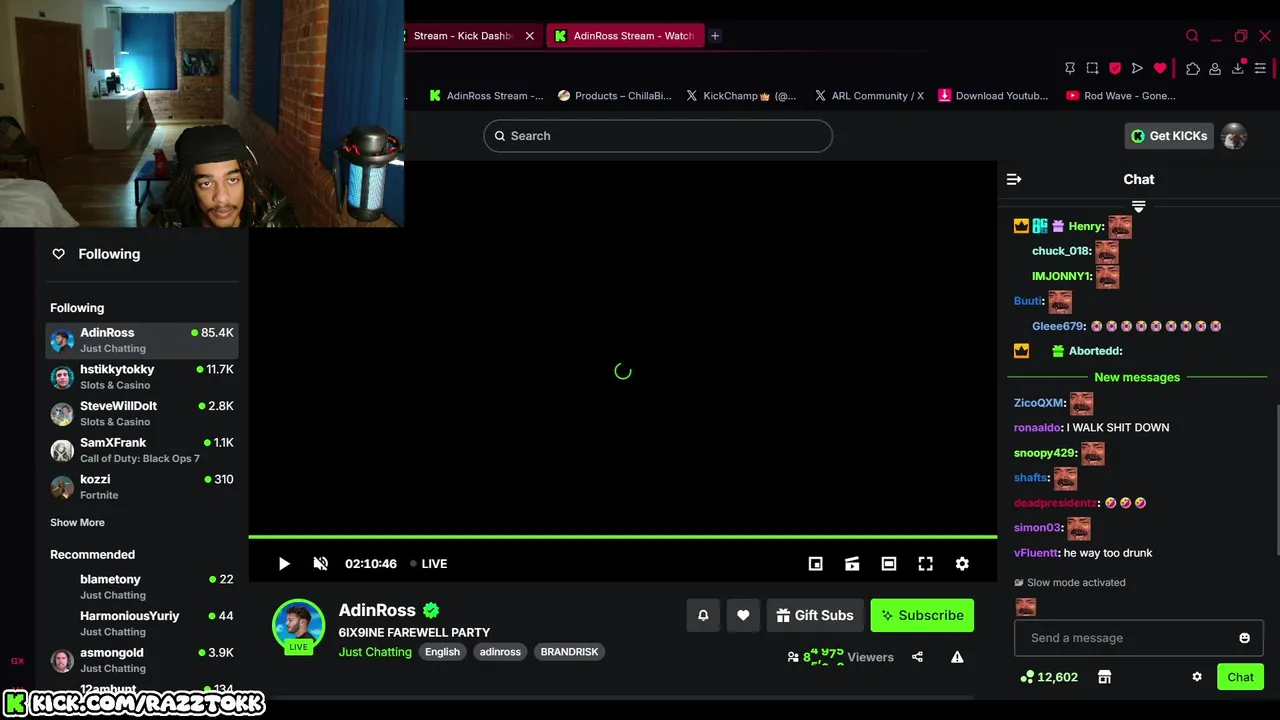This screenshot has width=1280, height=720.
Task: Open Easy Setup sliders icon
Action: click(x=1260, y=68)
